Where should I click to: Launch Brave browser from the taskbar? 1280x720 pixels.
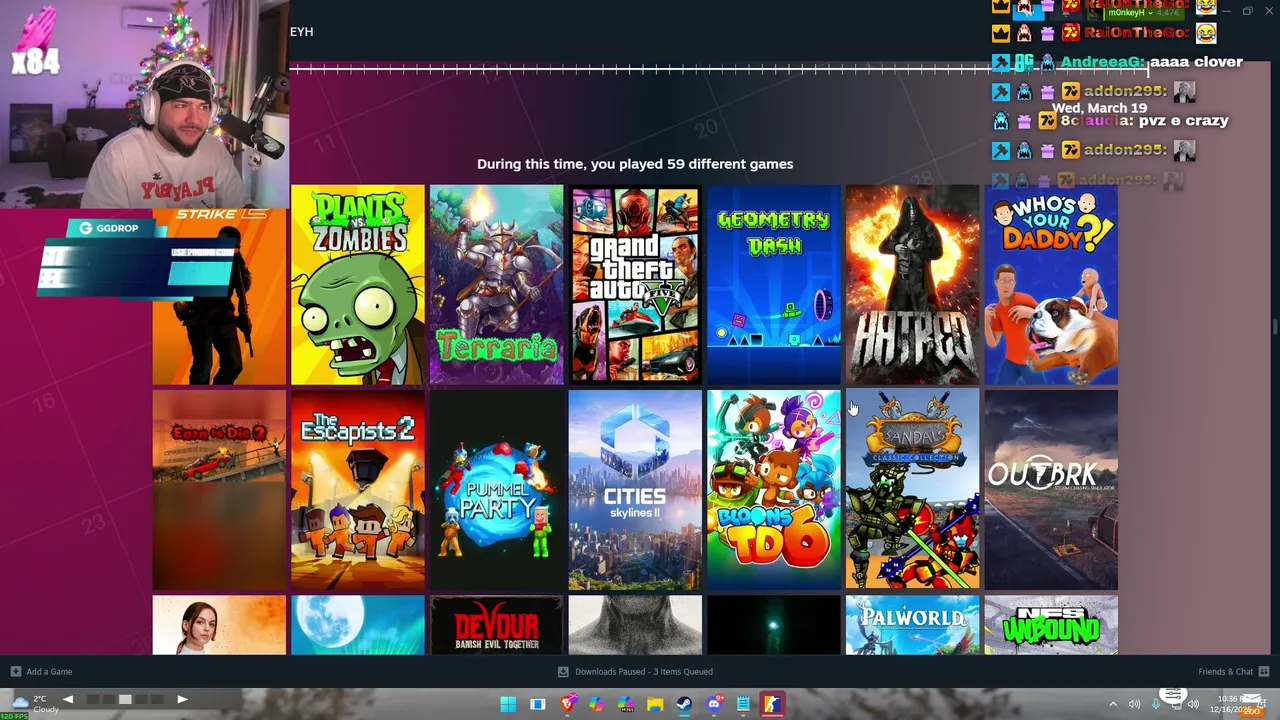[567, 704]
